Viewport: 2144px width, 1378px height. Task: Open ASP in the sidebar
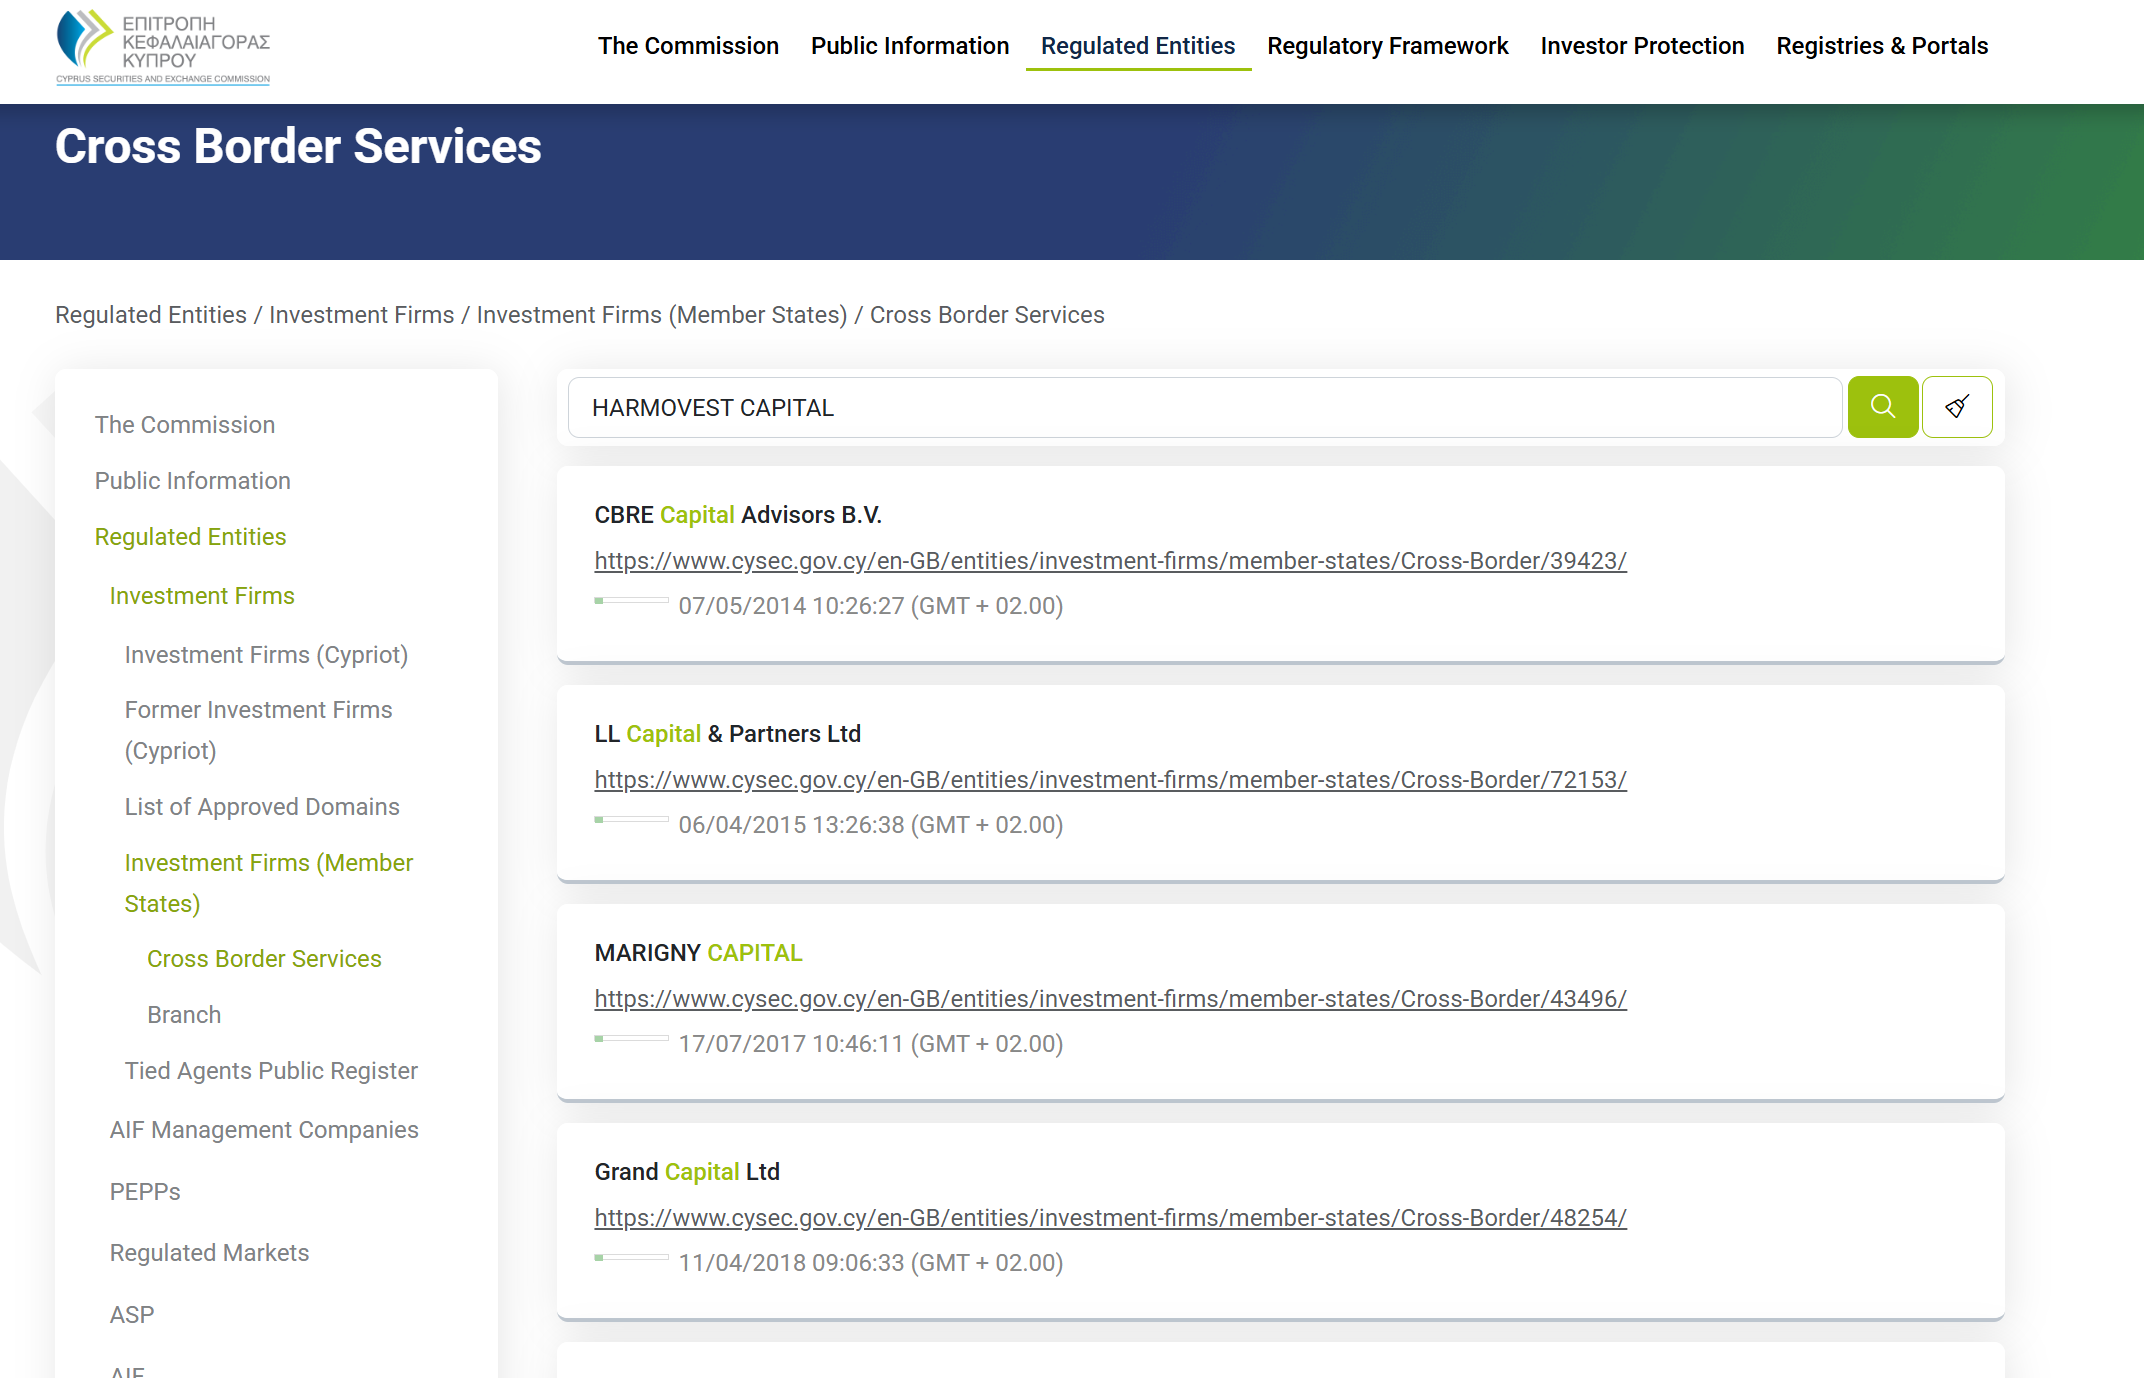(x=132, y=1315)
